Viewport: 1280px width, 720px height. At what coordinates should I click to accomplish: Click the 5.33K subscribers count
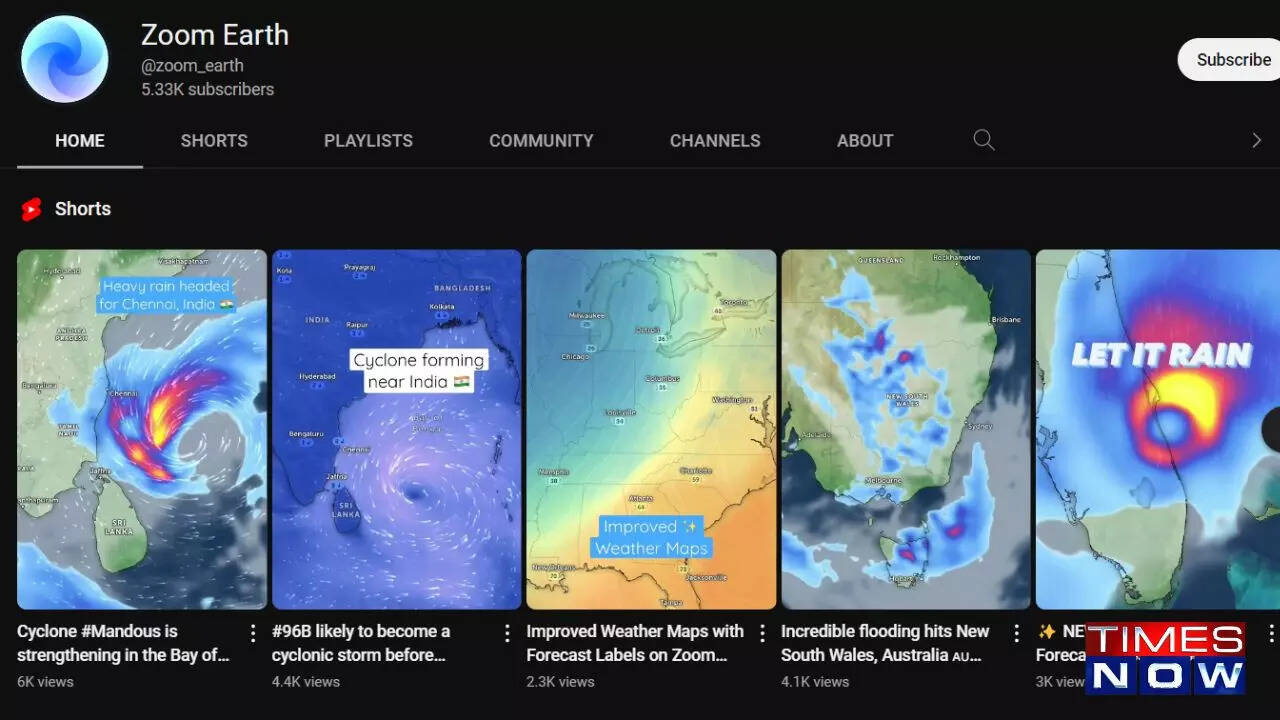(207, 90)
